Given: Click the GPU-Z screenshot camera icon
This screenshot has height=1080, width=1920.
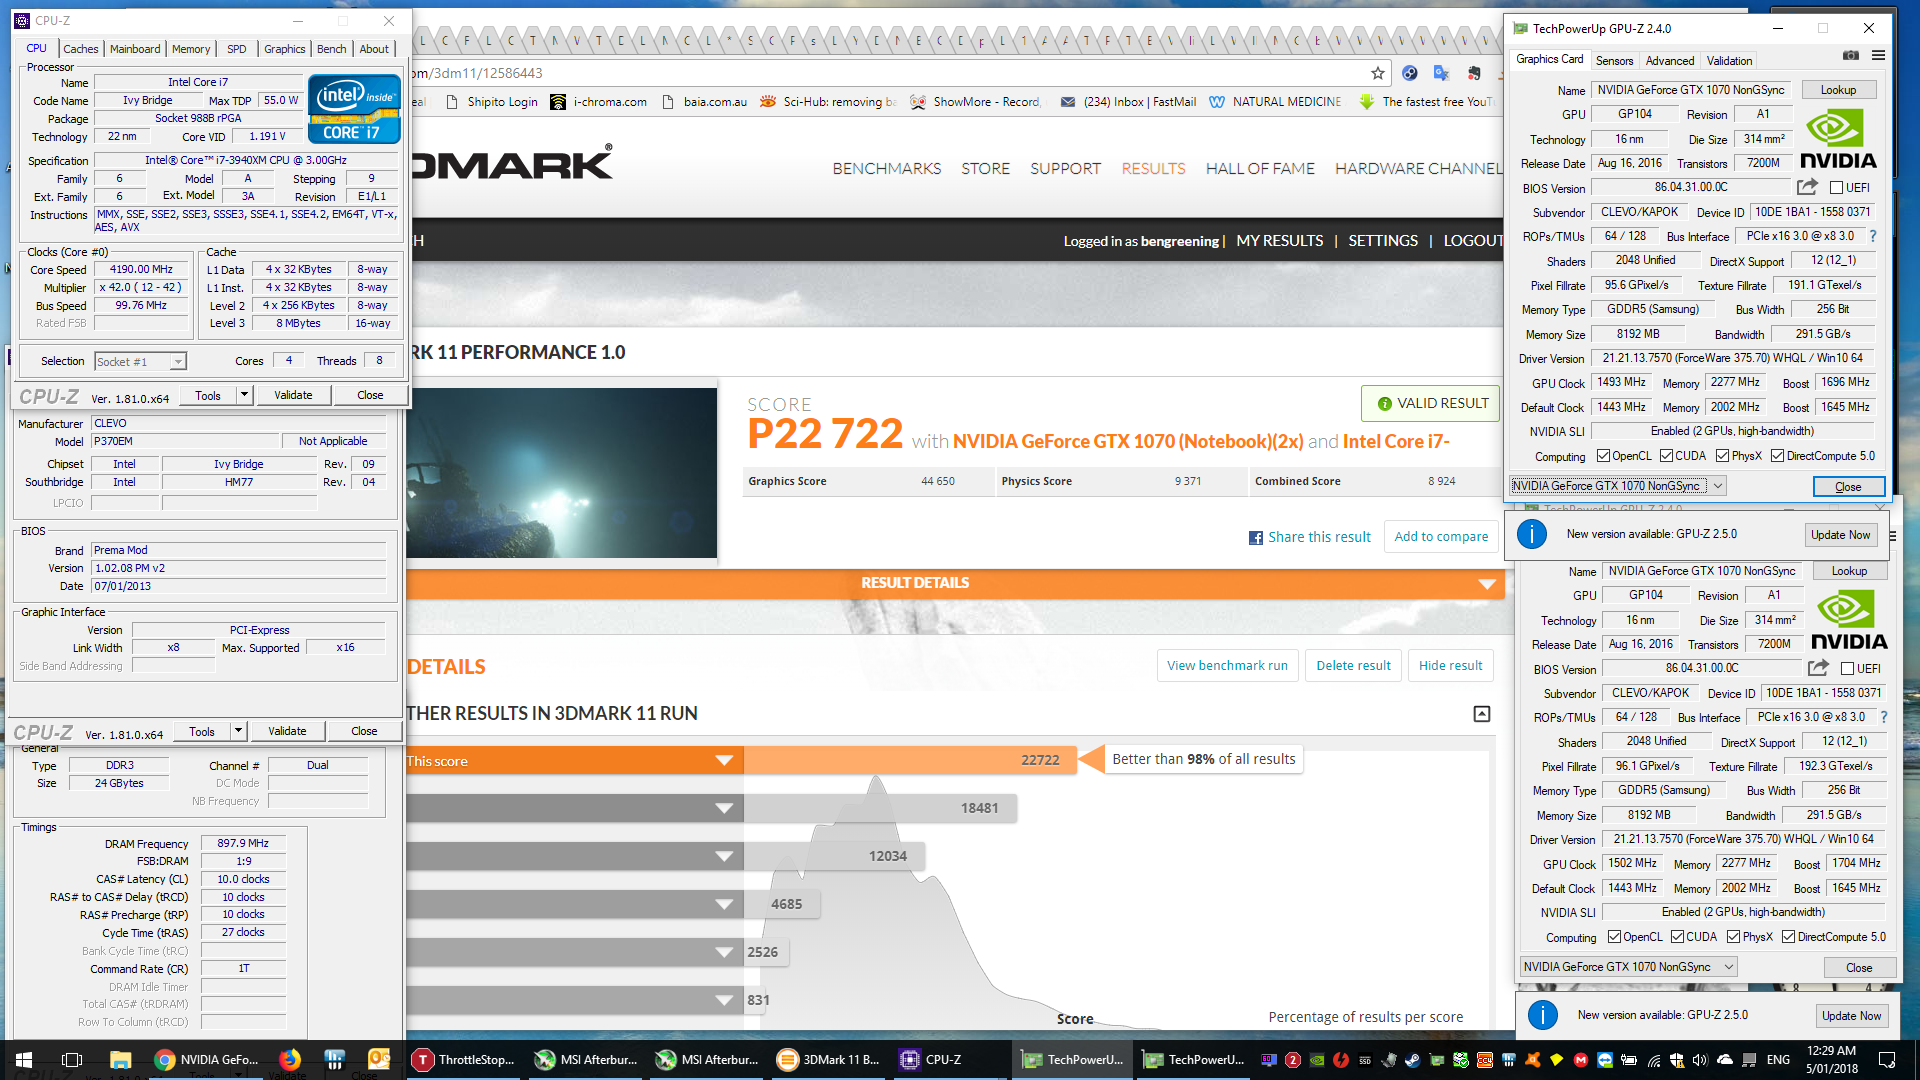Looking at the screenshot, I should point(1851,56).
